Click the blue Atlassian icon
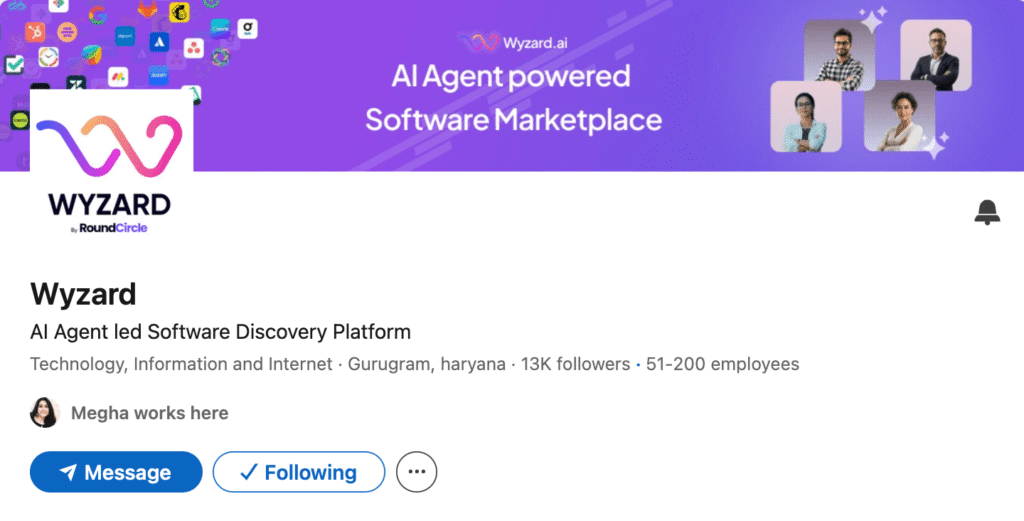 click(158, 42)
